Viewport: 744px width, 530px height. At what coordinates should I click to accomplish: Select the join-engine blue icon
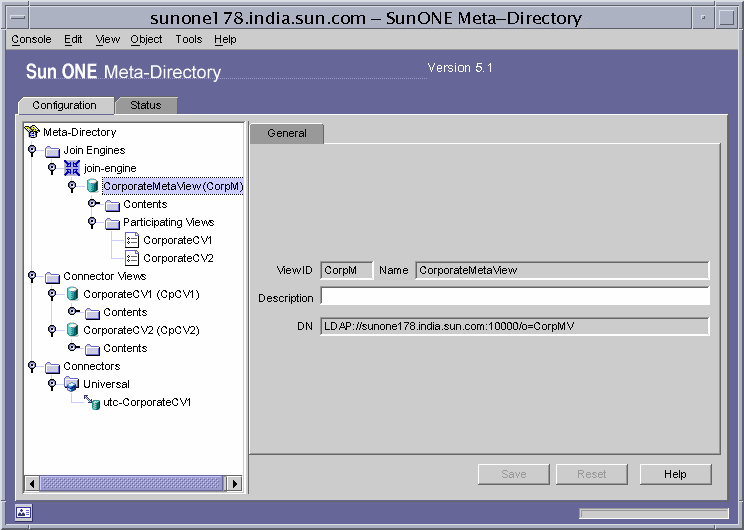(x=72, y=168)
